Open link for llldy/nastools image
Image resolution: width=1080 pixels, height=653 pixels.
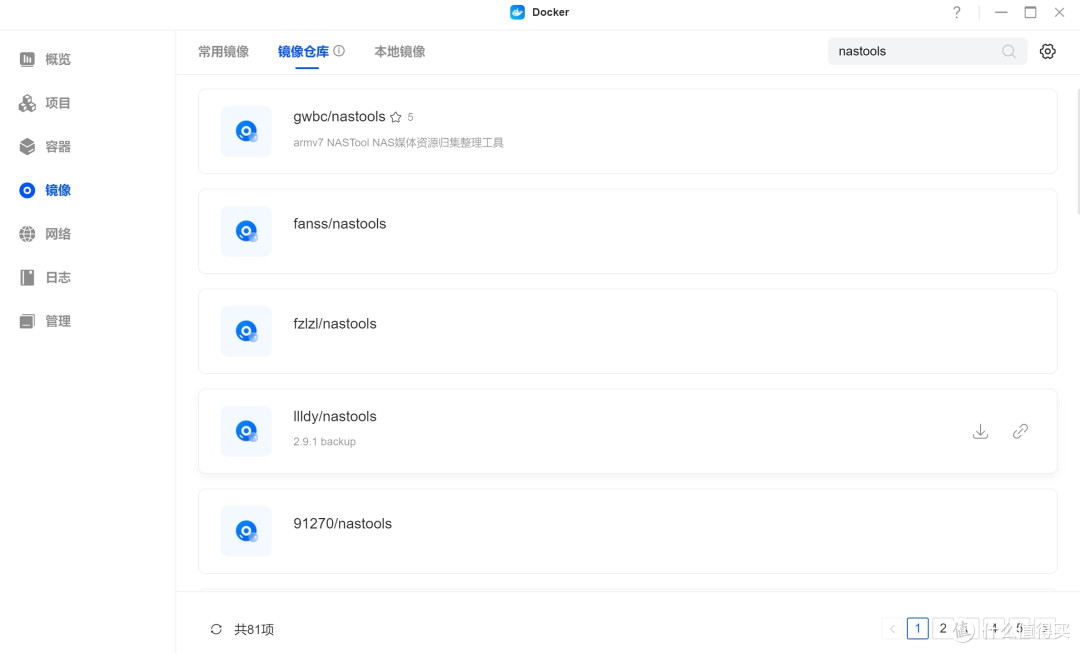point(1020,431)
